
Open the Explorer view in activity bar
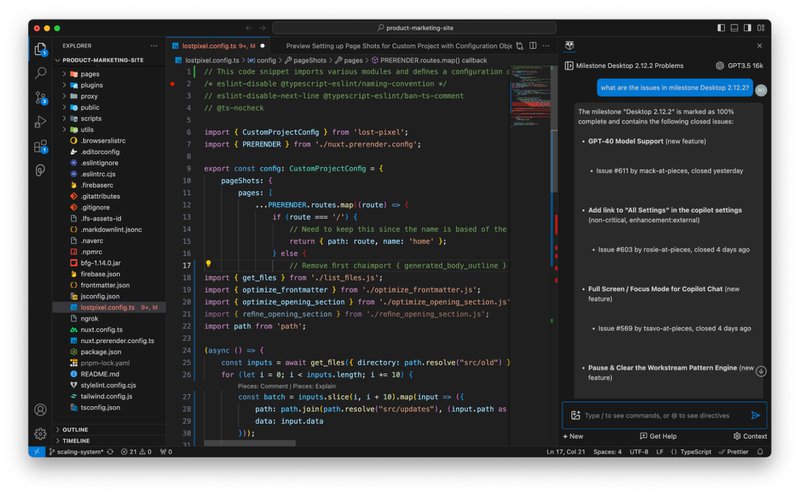tap(40, 49)
